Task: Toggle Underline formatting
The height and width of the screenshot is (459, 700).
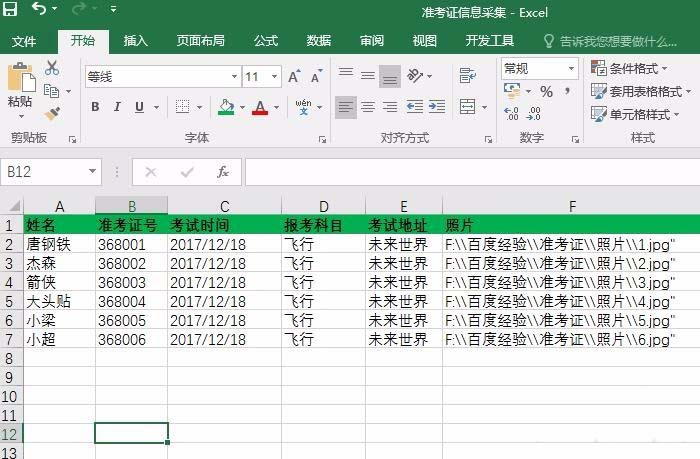Action: 139,107
